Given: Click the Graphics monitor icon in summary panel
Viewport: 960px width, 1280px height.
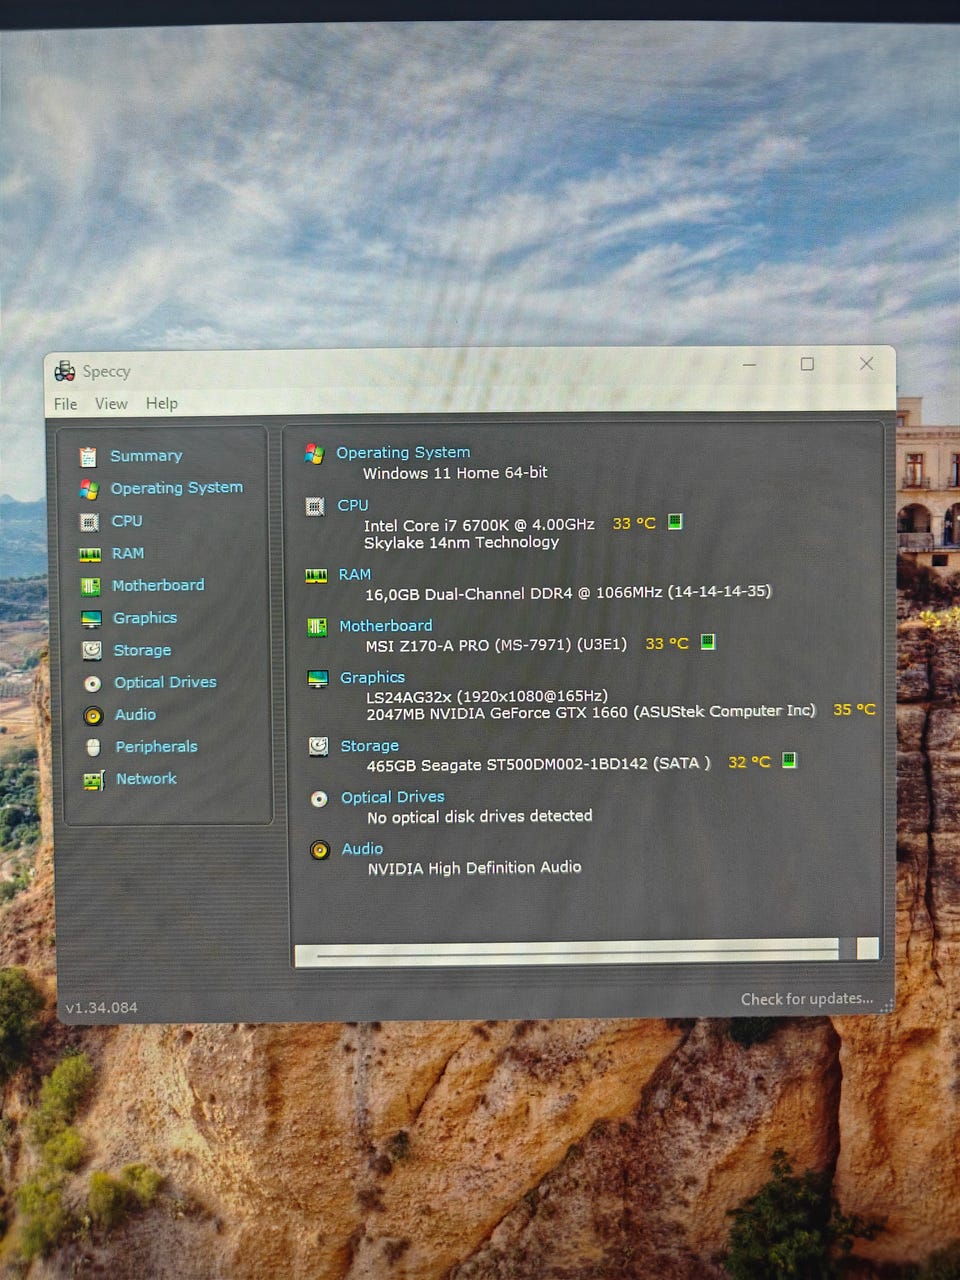Looking at the screenshot, I should 318,679.
